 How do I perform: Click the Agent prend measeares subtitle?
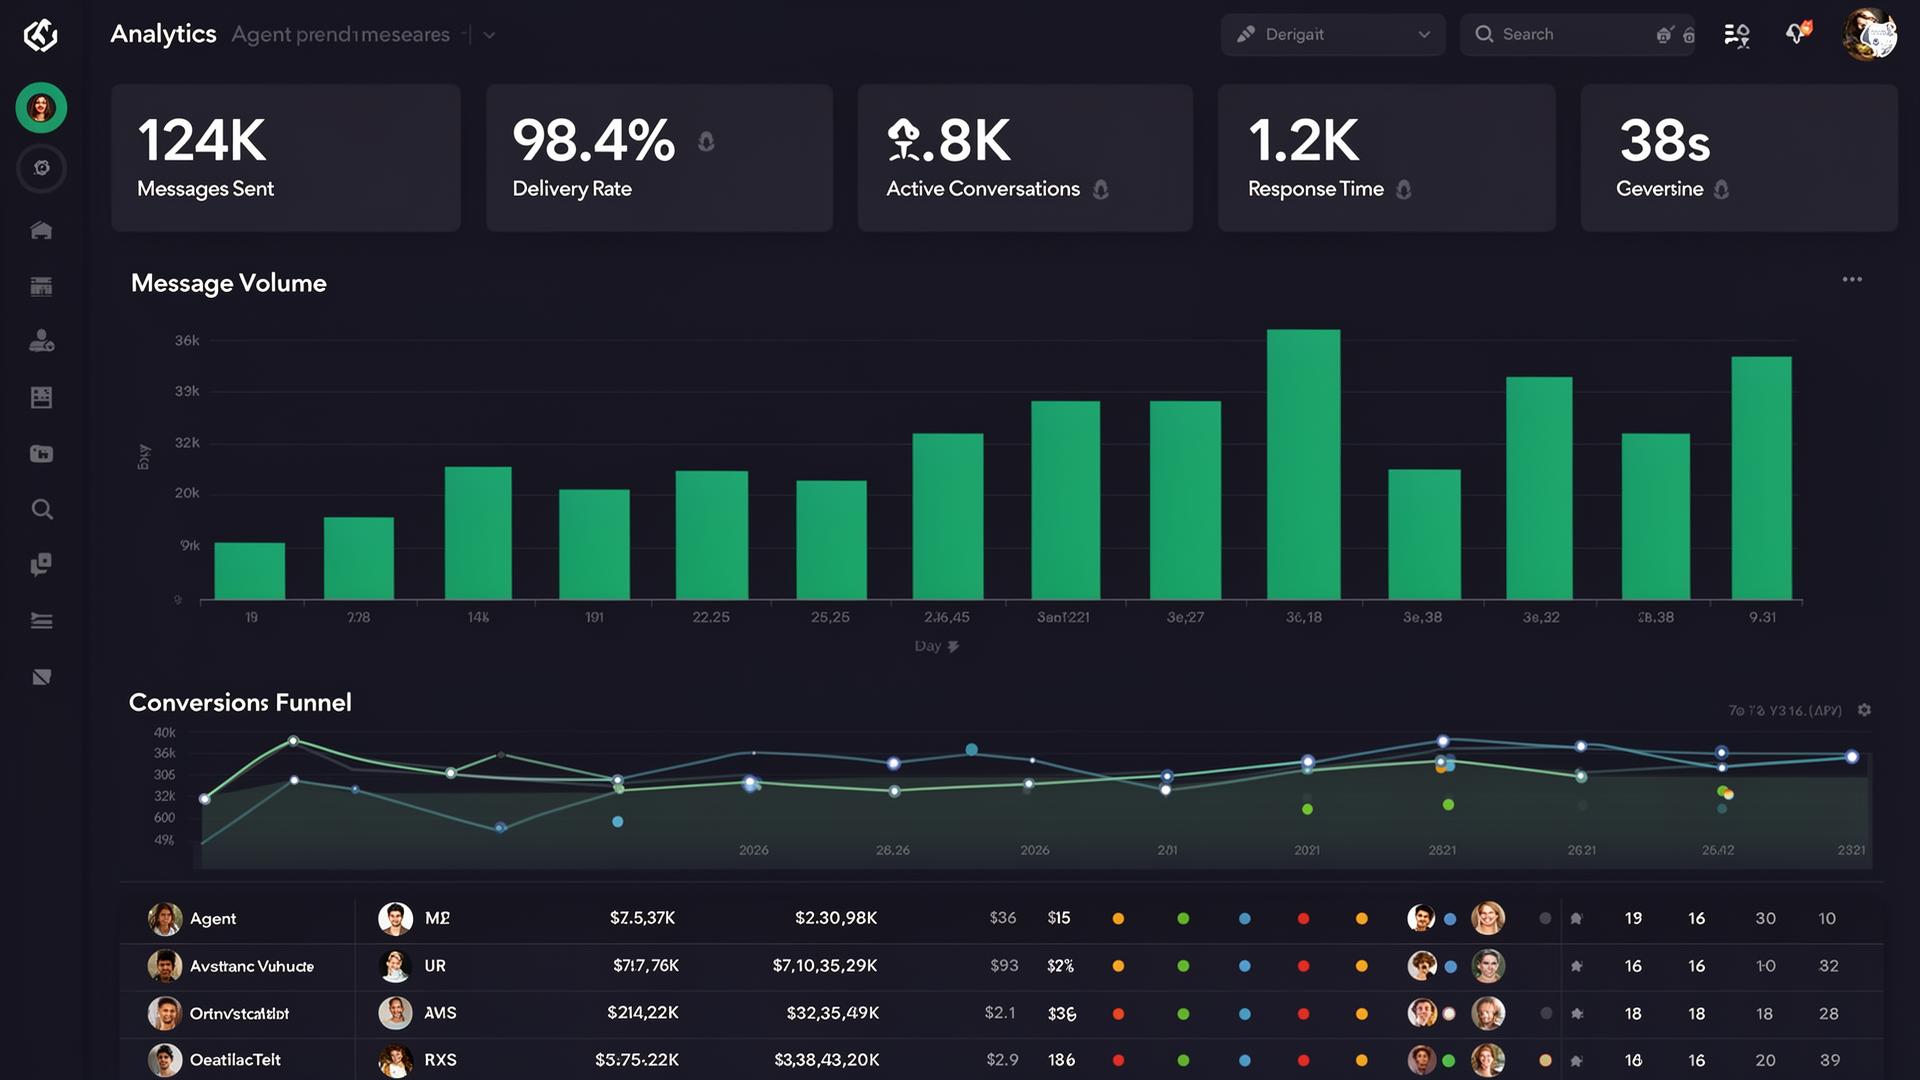(x=340, y=35)
